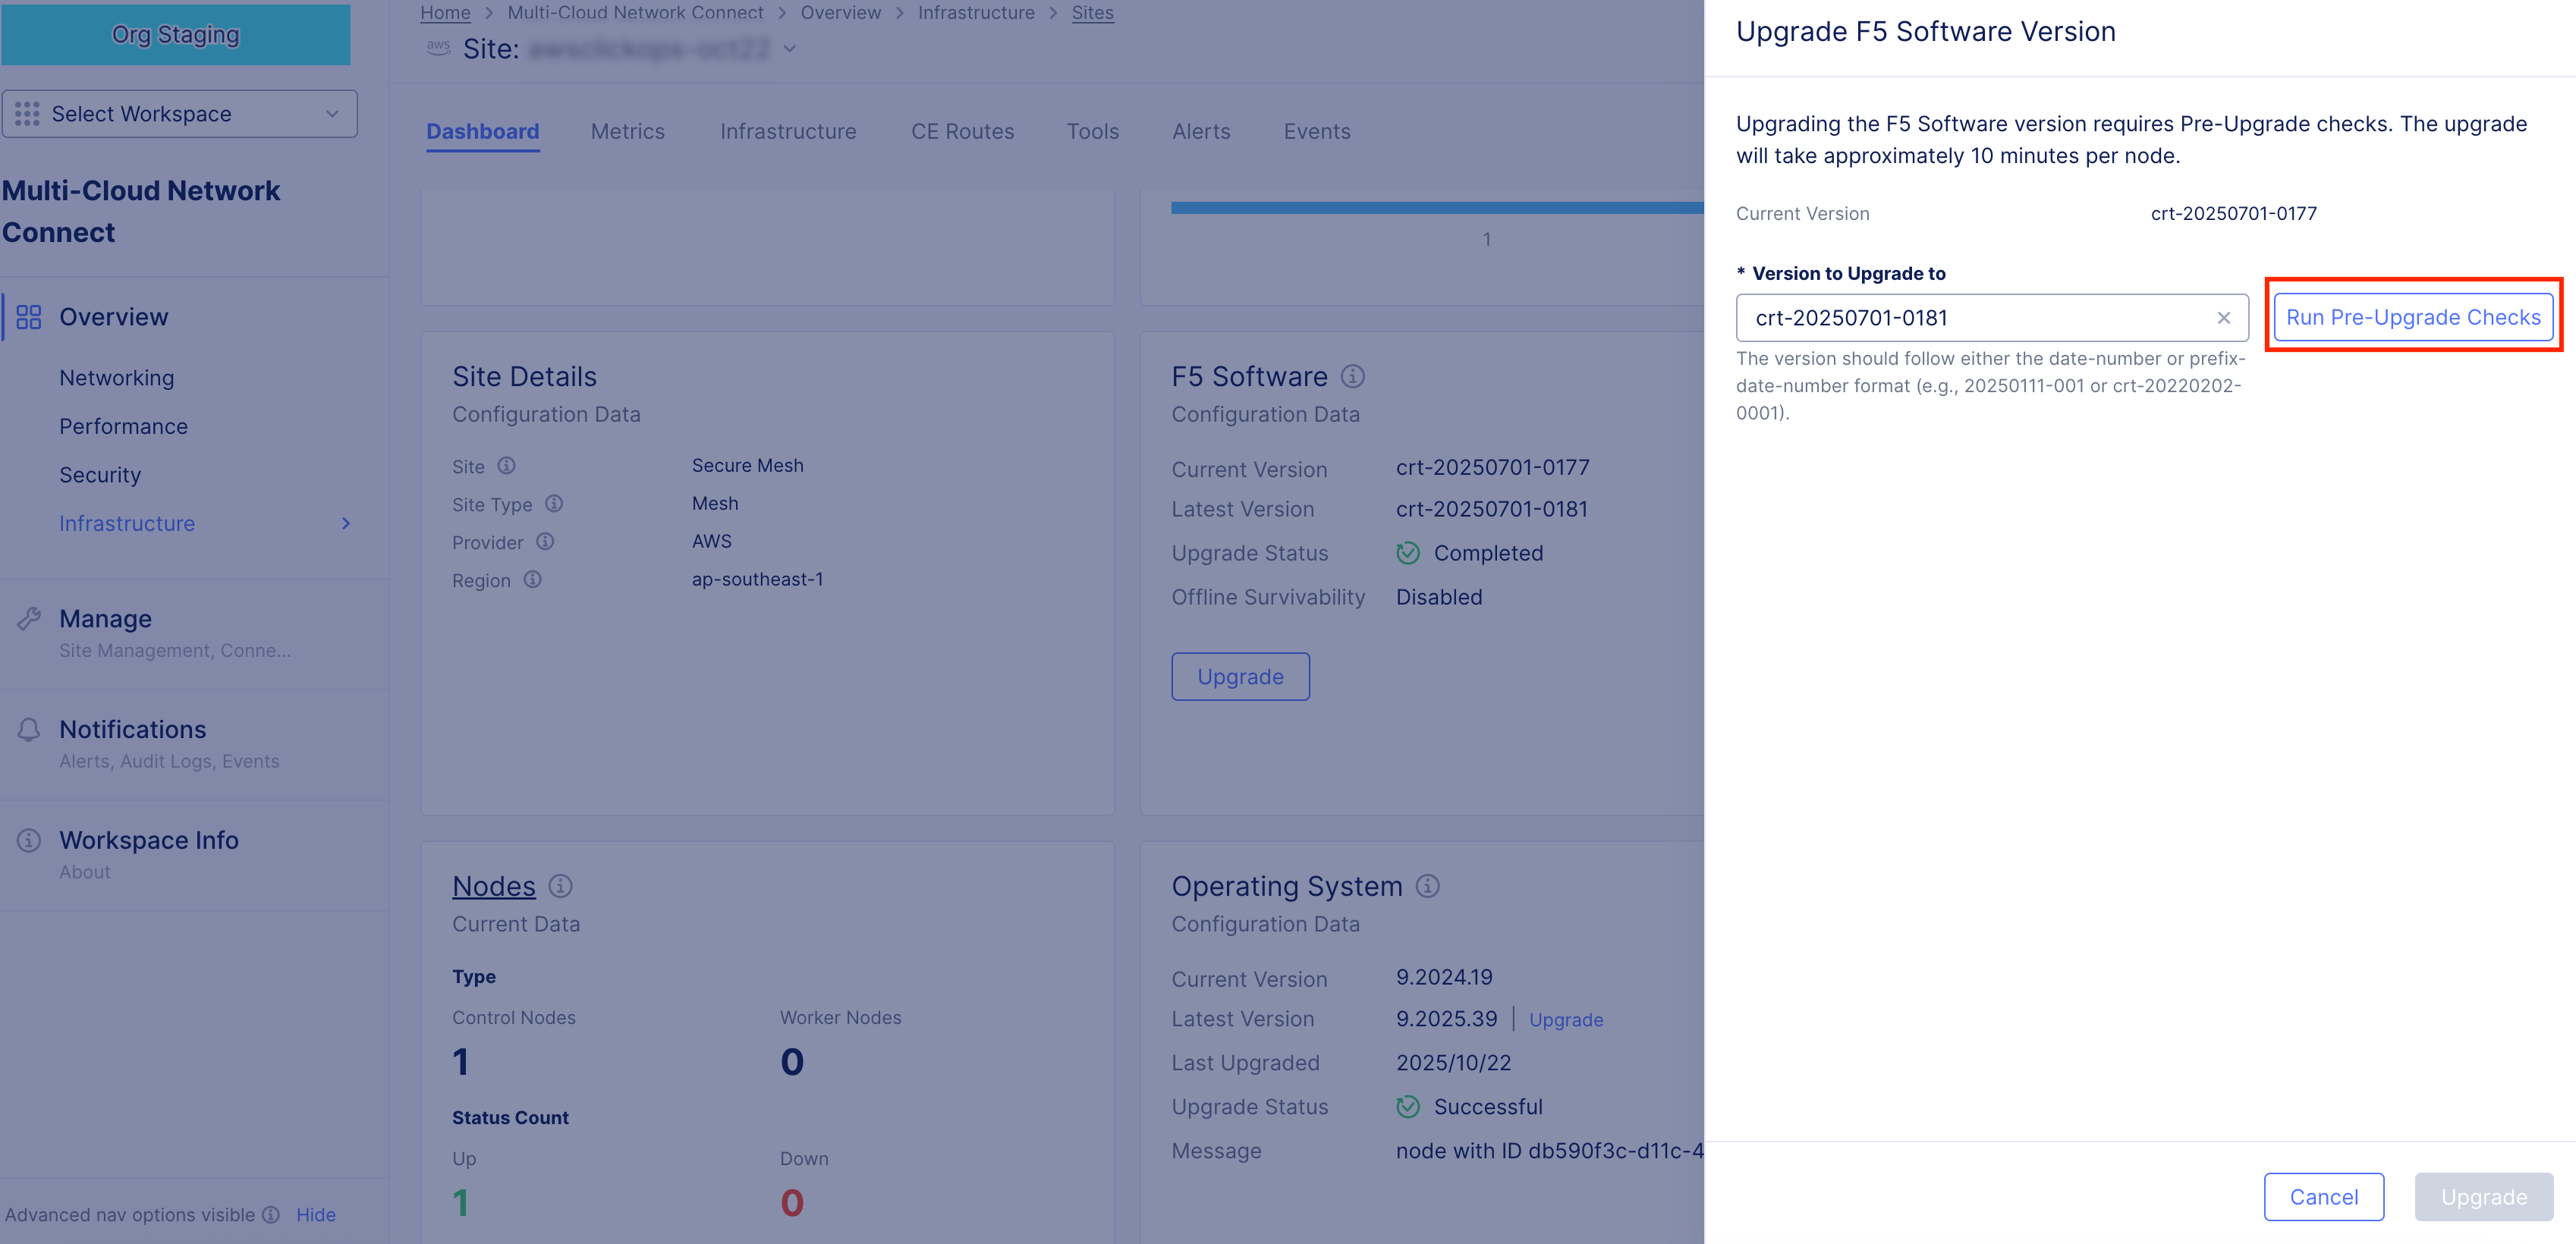Clear the version input with X icon
The height and width of the screenshot is (1244, 2576).
[2223, 318]
